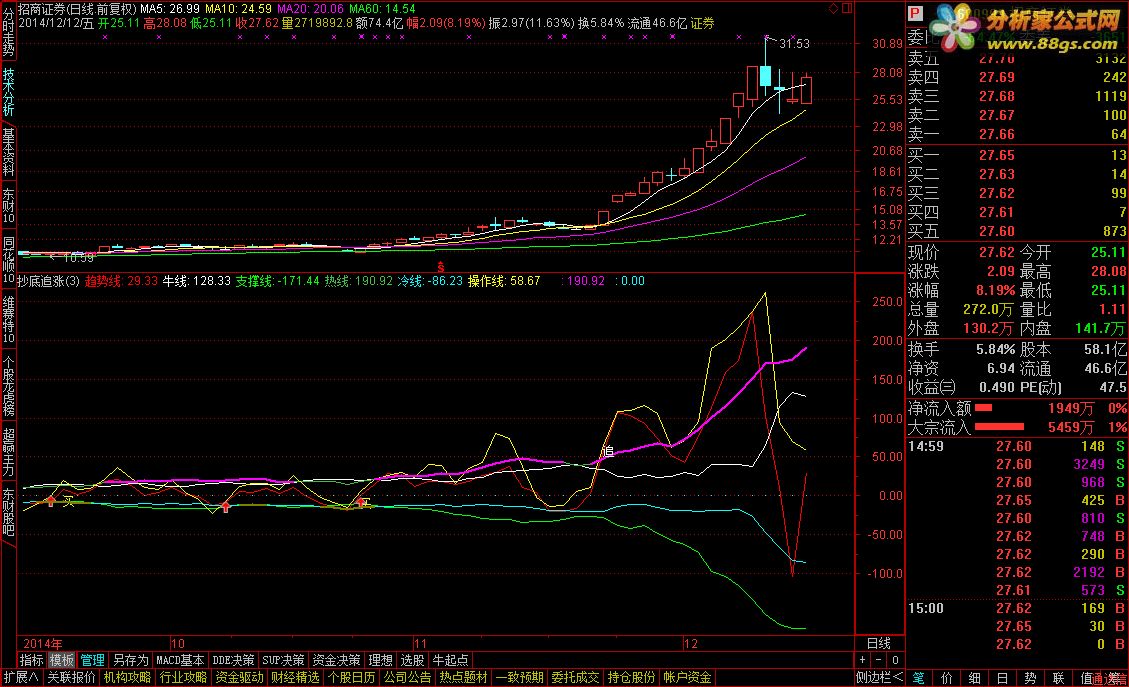
Task: Open the 一致预期 tab
Action: 520,678
